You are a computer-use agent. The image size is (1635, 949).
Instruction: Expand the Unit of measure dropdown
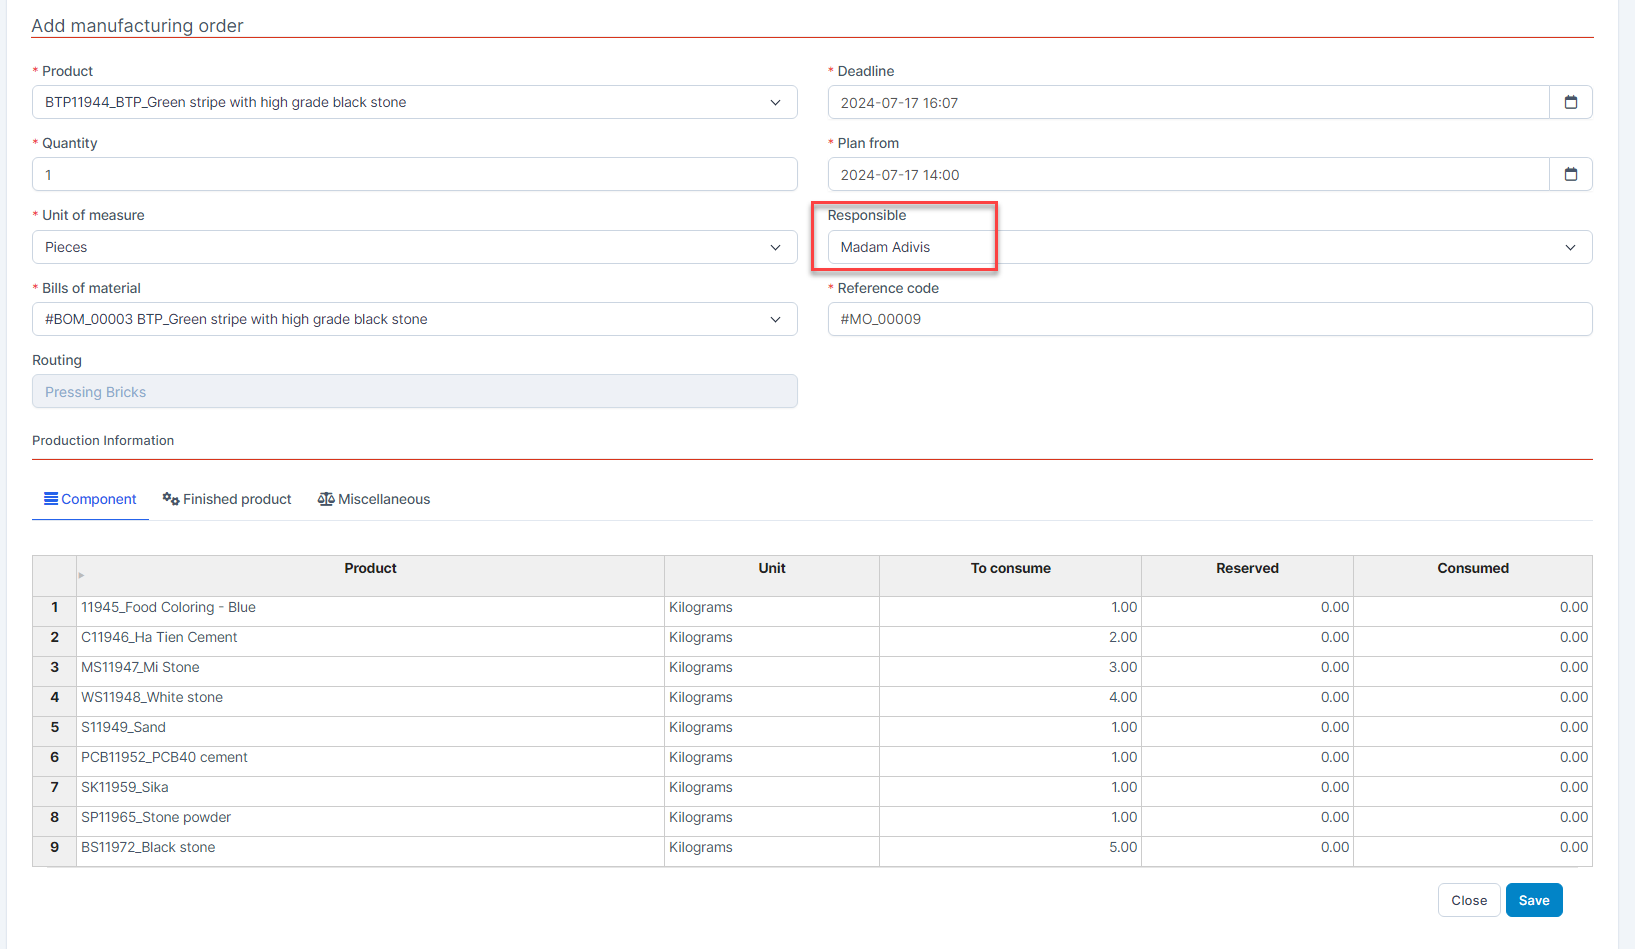point(775,247)
